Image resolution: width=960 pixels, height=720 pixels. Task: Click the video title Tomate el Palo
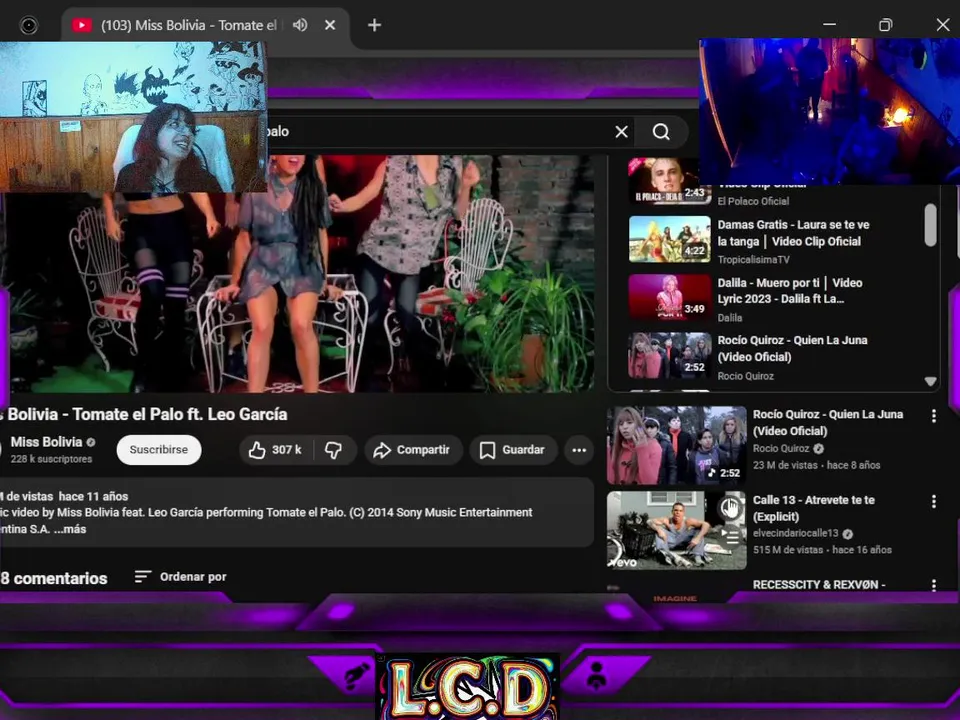[x=144, y=414]
